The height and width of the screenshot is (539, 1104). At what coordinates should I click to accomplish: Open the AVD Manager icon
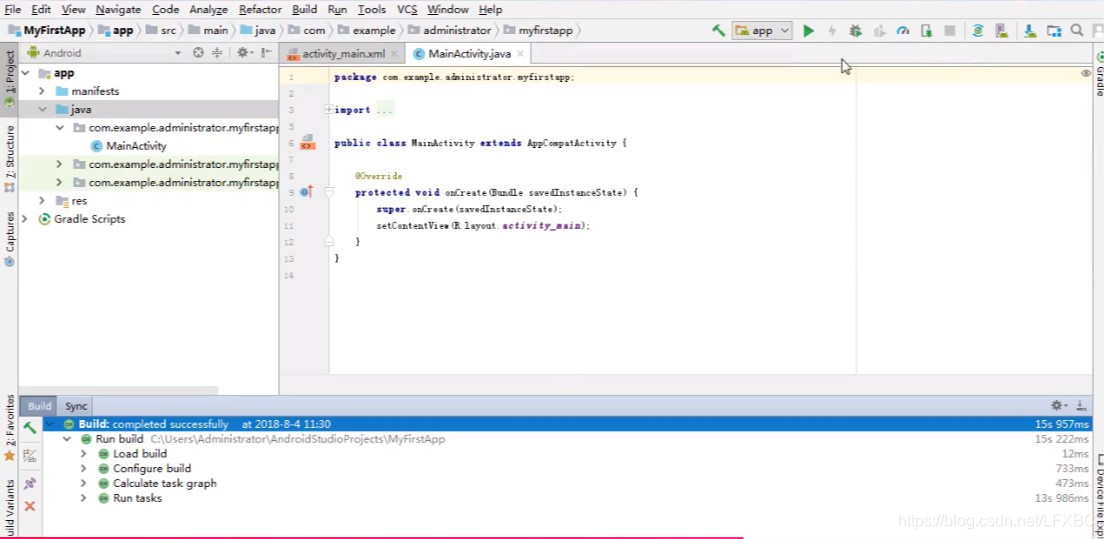(x=1000, y=30)
